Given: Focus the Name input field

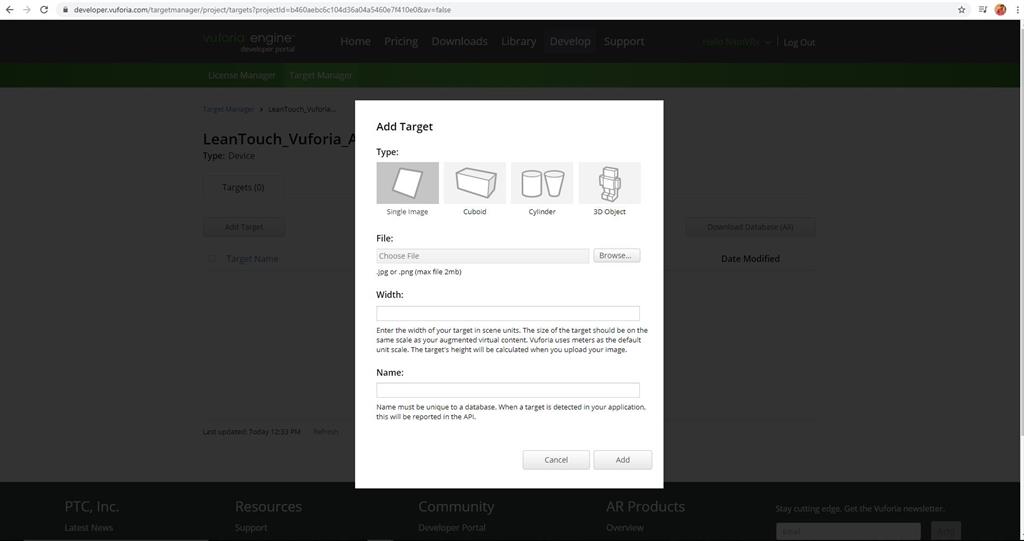Looking at the screenshot, I should click(x=508, y=390).
